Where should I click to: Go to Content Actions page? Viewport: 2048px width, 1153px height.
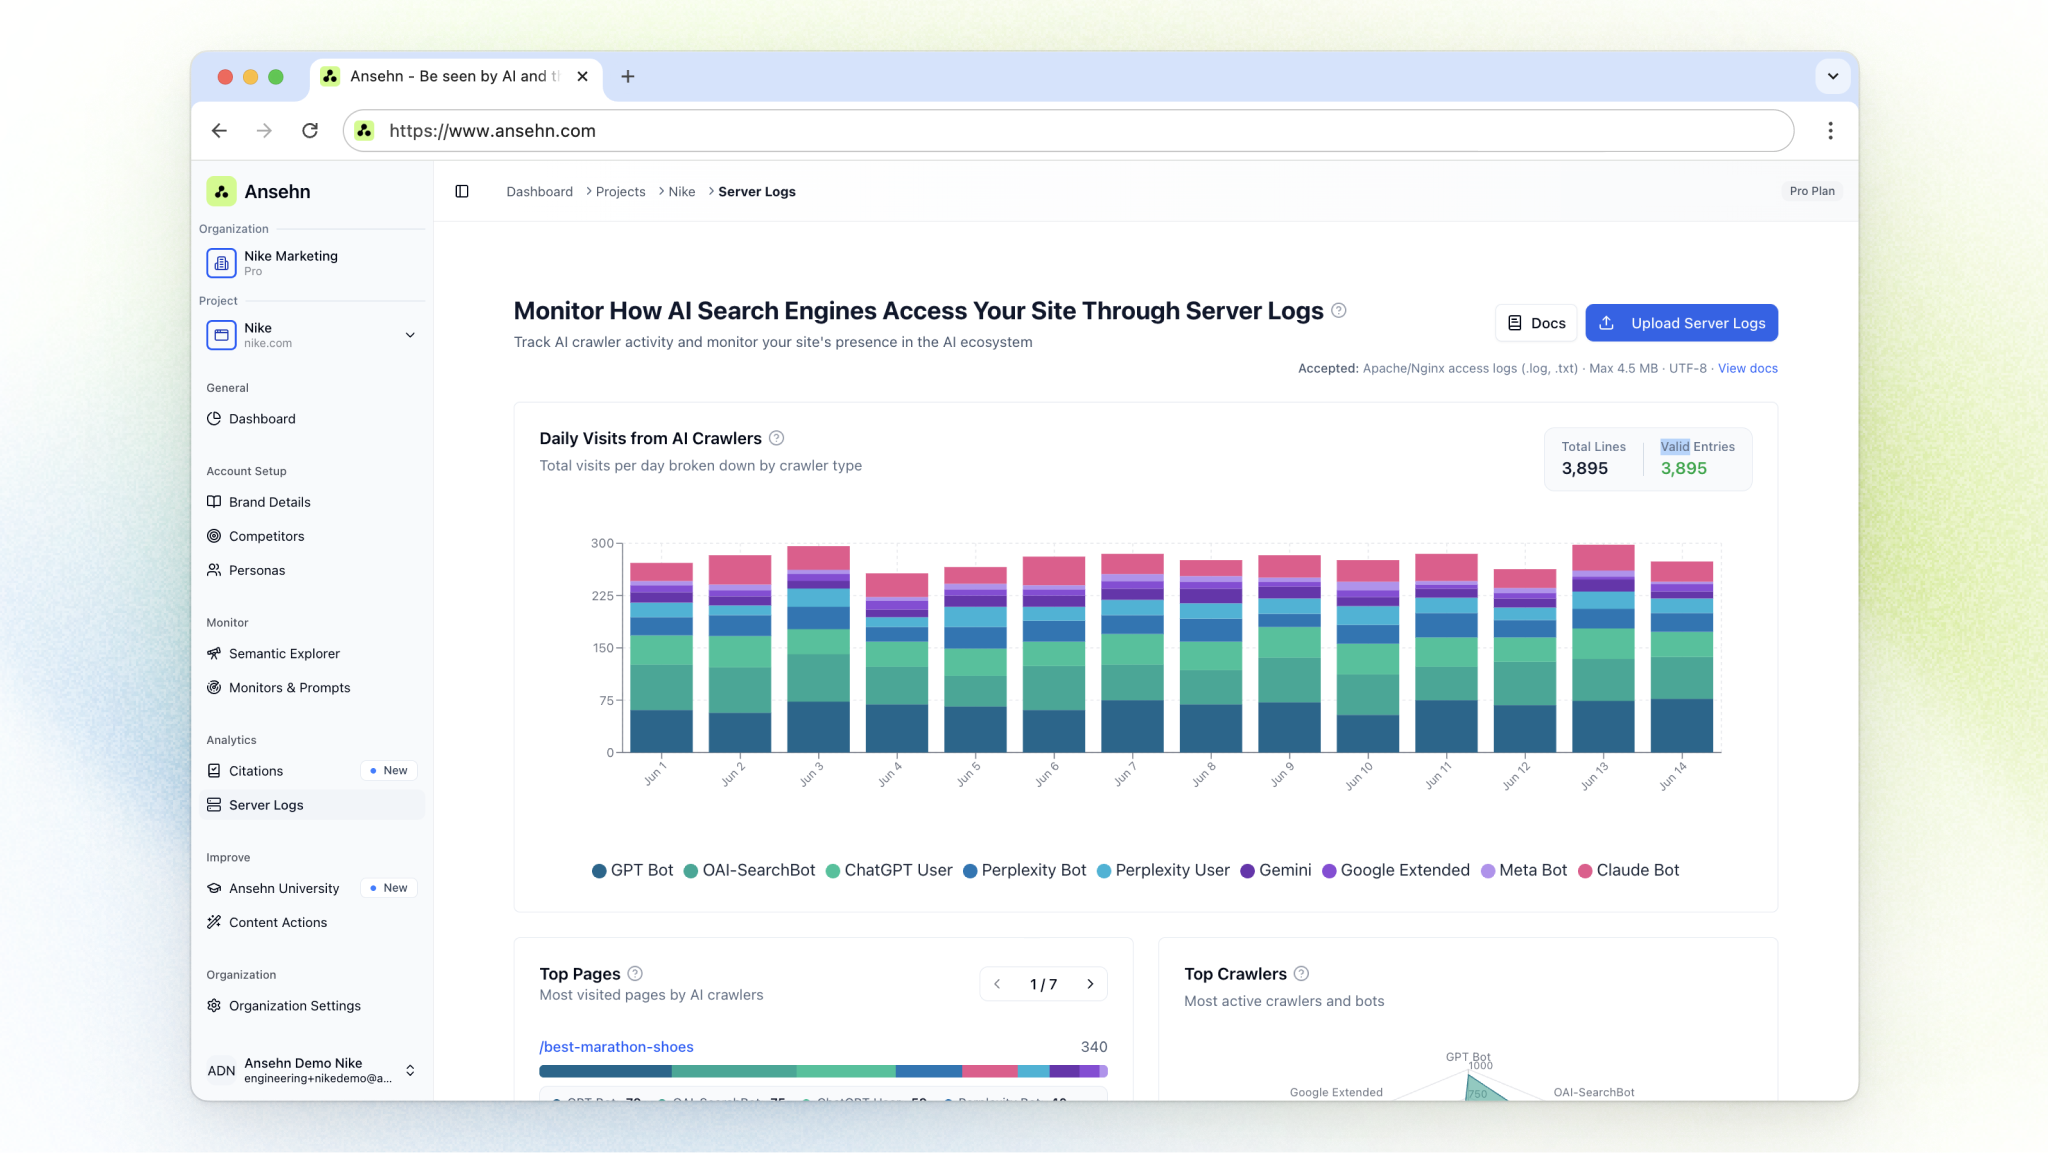pos(277,922)
